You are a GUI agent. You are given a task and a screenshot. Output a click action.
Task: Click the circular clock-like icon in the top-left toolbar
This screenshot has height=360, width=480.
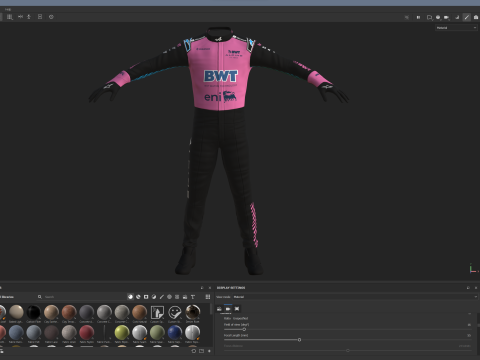(51, 17)
